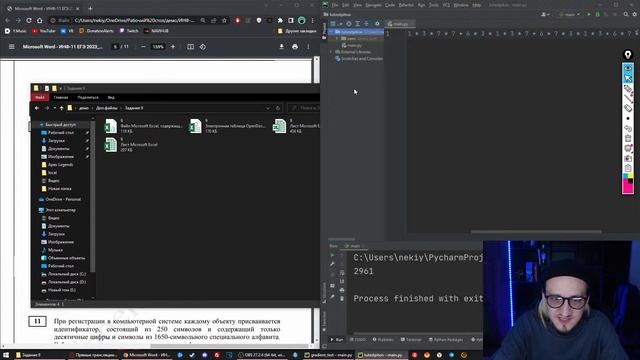The width and height of the screenshot is (640, 360).
Task: Select Scratches and Consoles tree item
Action: [x=359, y=59]
